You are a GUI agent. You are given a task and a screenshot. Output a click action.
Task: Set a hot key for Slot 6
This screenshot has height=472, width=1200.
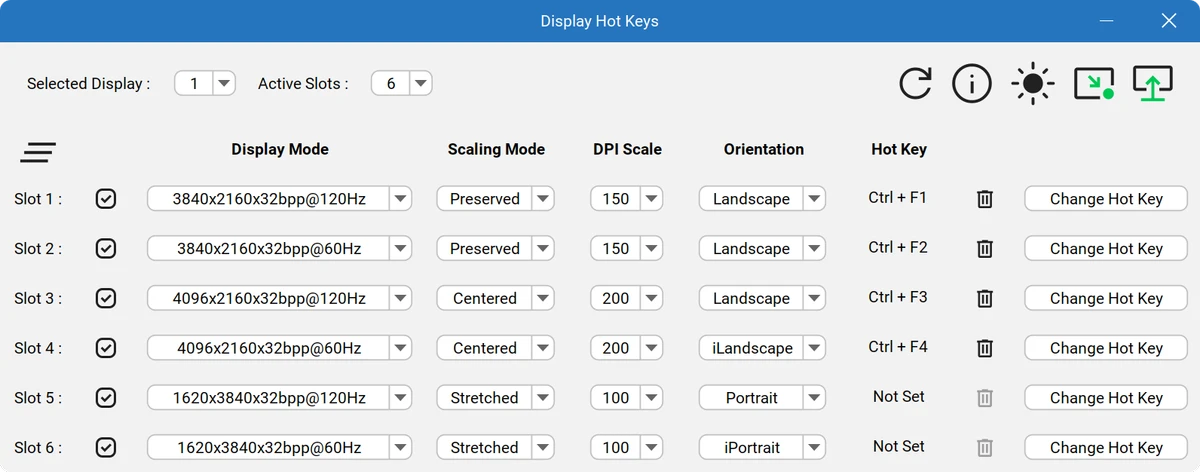[x=1106, y=448]
